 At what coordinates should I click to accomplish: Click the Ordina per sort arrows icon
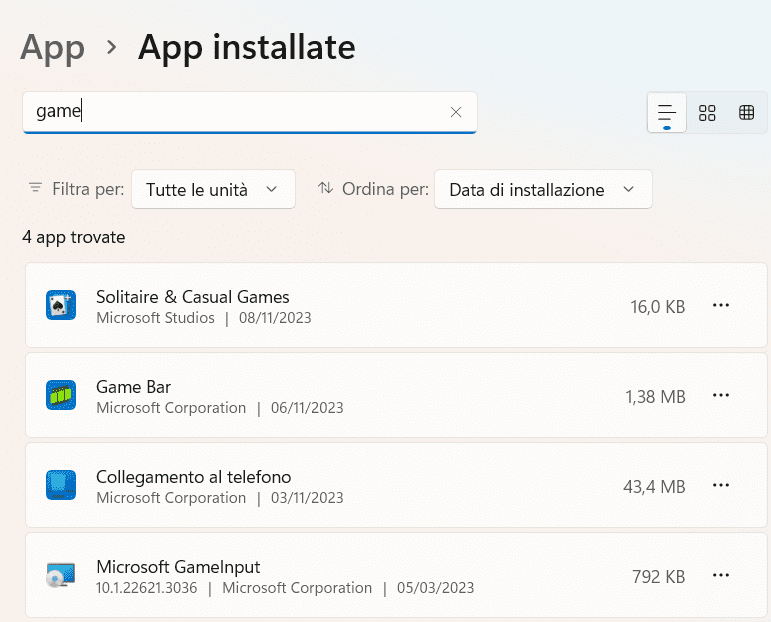pyautogui.click(x=325, y=188)
